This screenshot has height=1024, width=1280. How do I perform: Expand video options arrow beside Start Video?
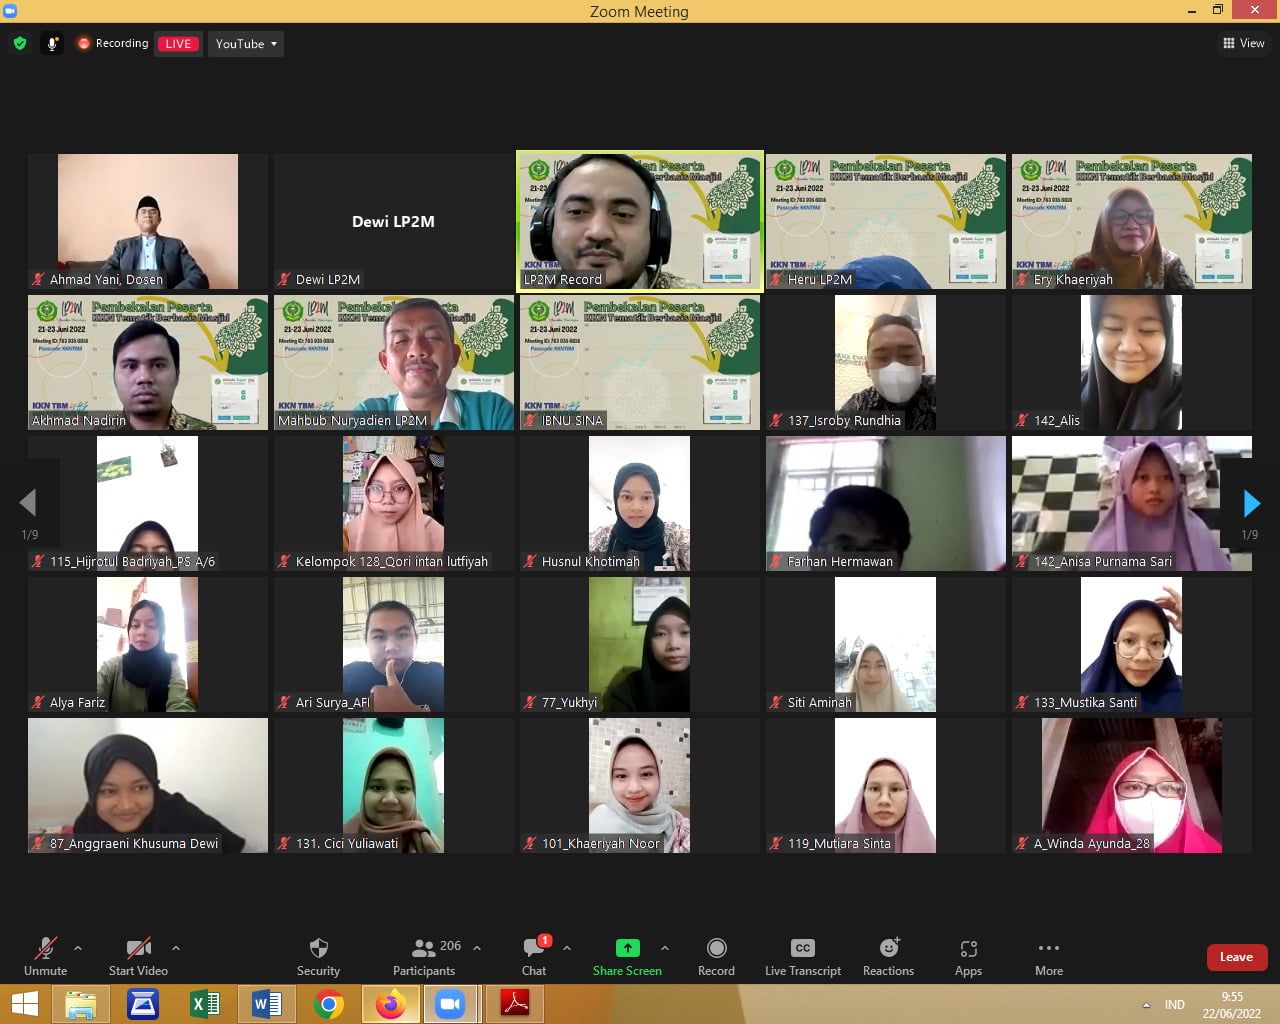click(x=176, y=948)
